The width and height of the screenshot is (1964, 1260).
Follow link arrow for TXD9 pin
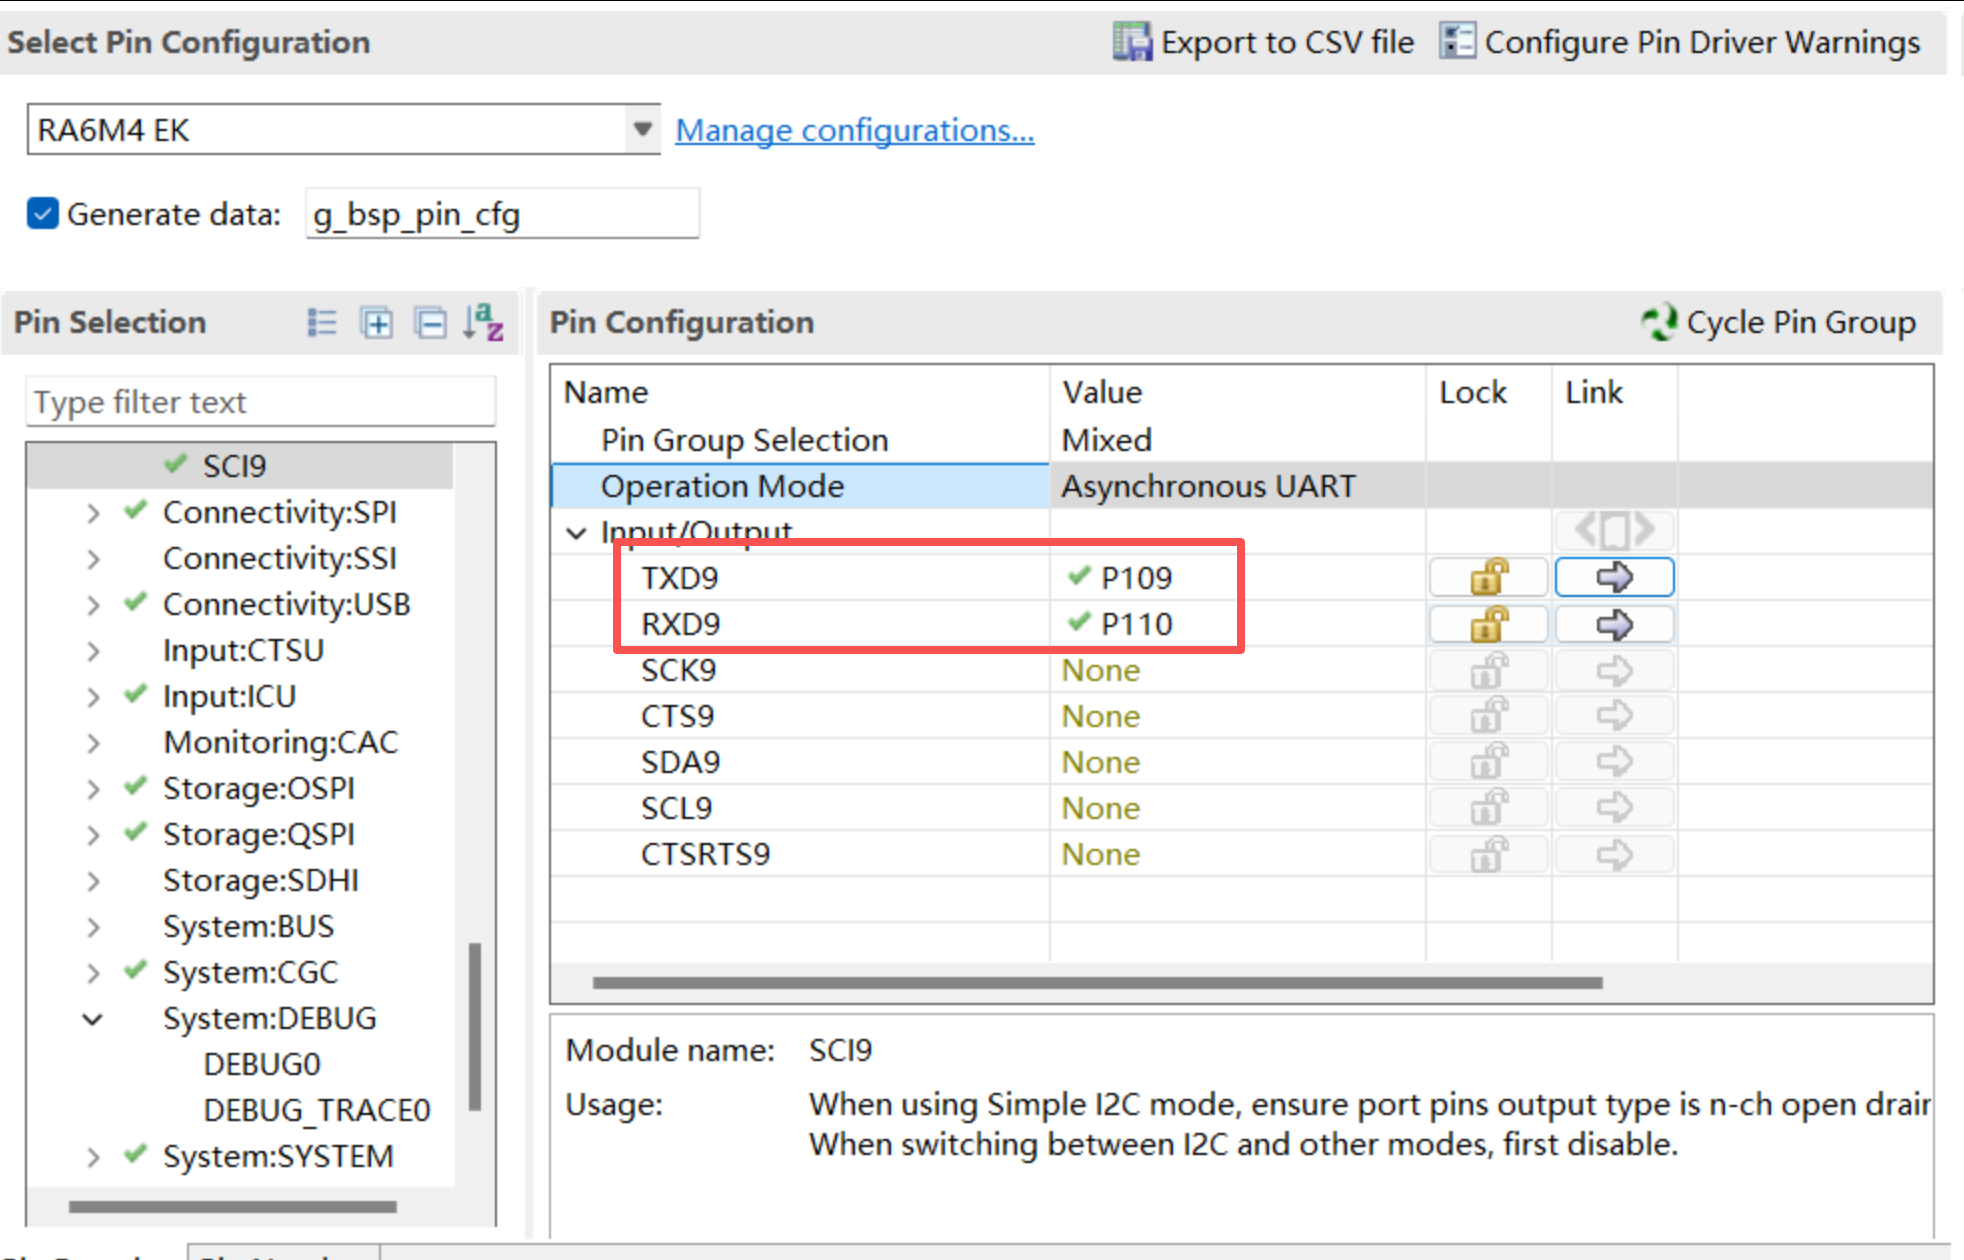(1614, 577)
